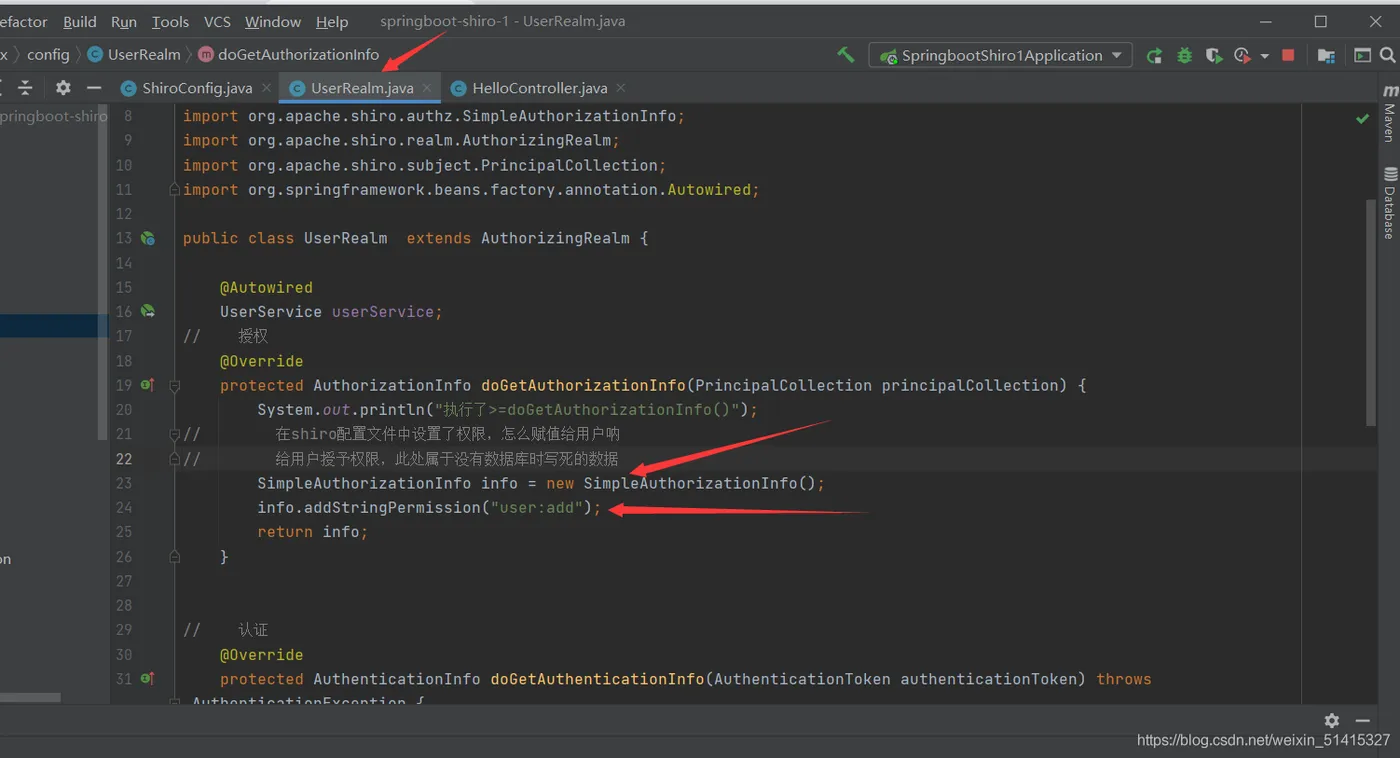The width and height of the screenshot is (1400, 758).
Task: Hide bottom panel with minus icon
Action: pyautogui.click(x=1363, y=720)
